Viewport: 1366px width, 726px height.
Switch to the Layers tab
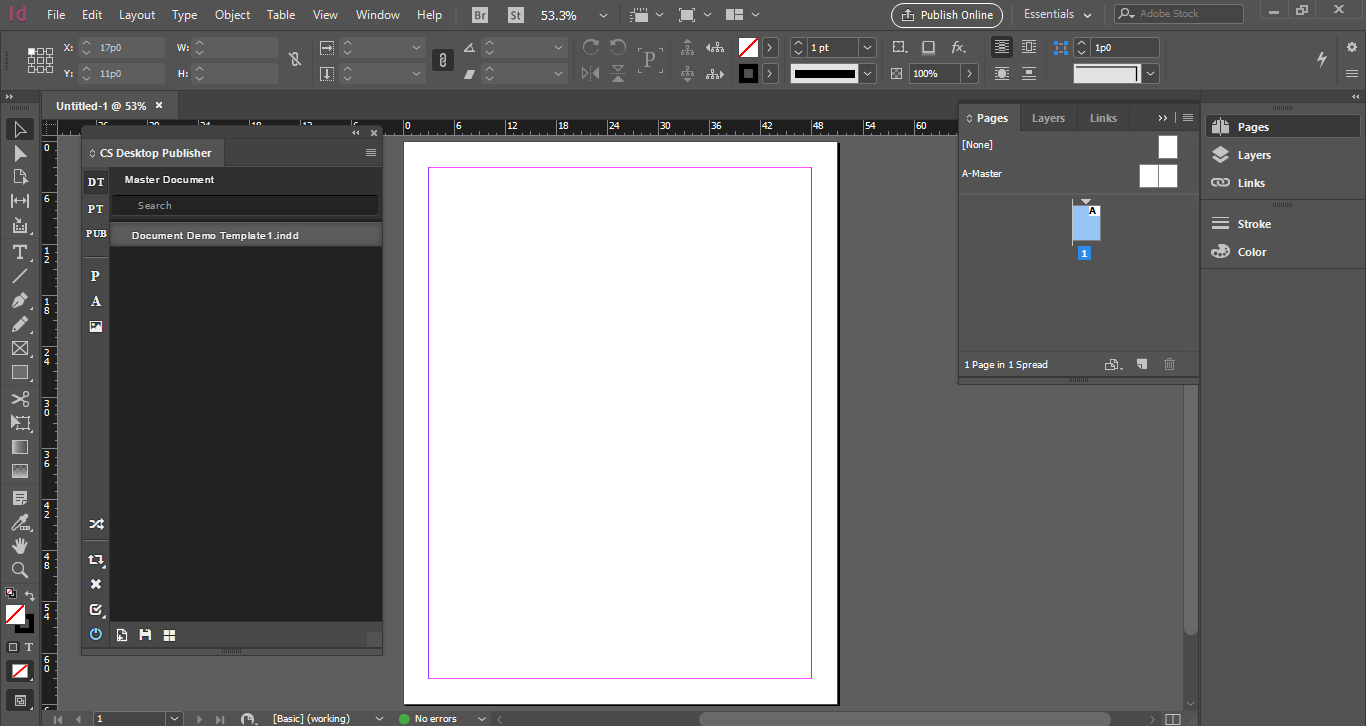click(1048, 118)
